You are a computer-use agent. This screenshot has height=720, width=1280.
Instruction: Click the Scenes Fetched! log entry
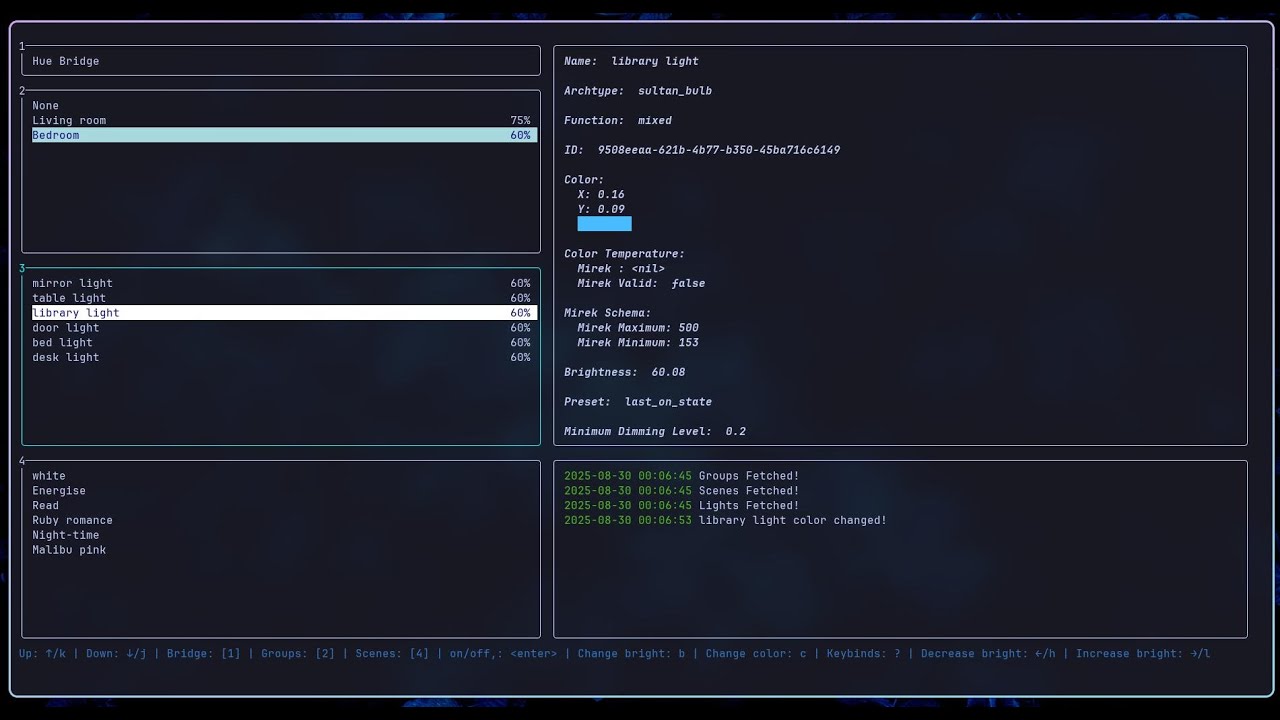coord(682,491)
